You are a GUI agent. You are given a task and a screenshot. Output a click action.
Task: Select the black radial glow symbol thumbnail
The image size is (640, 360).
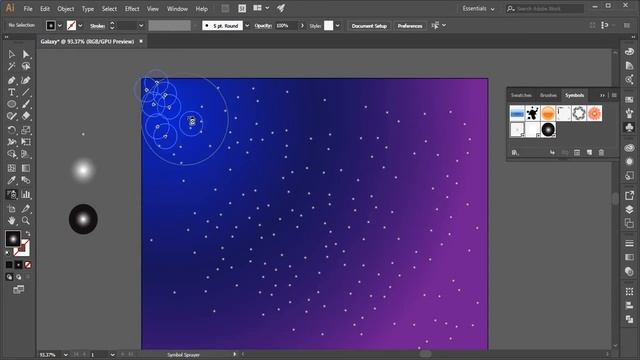click(x=548, y=129)
